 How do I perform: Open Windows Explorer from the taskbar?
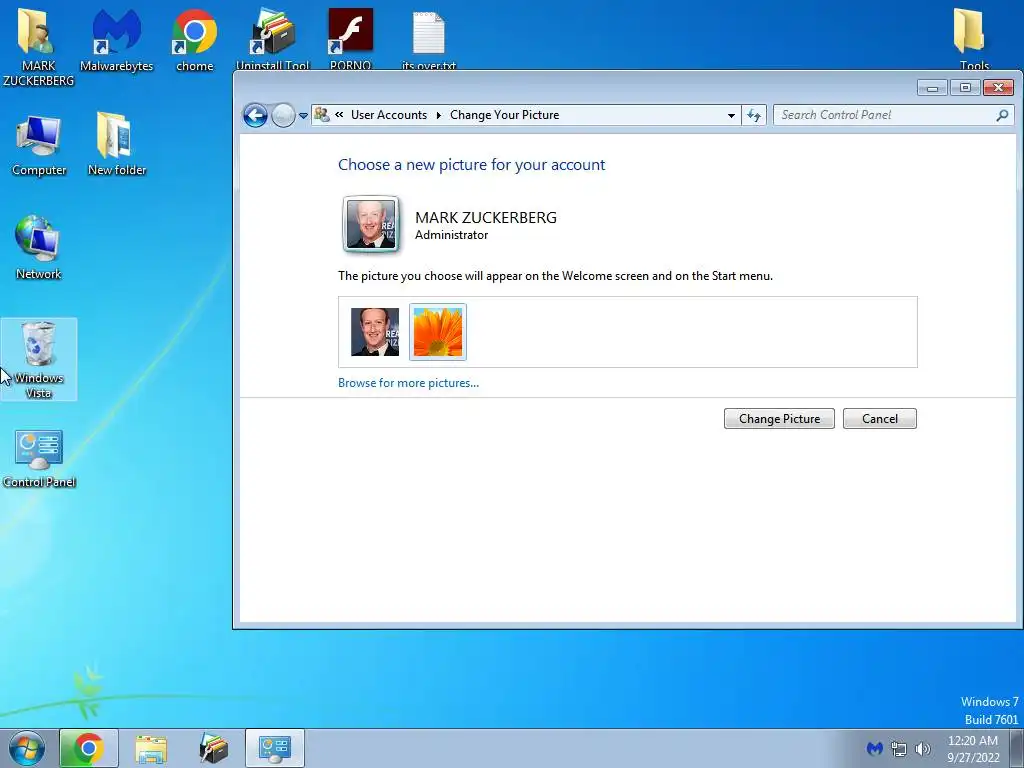coord(151,748)
